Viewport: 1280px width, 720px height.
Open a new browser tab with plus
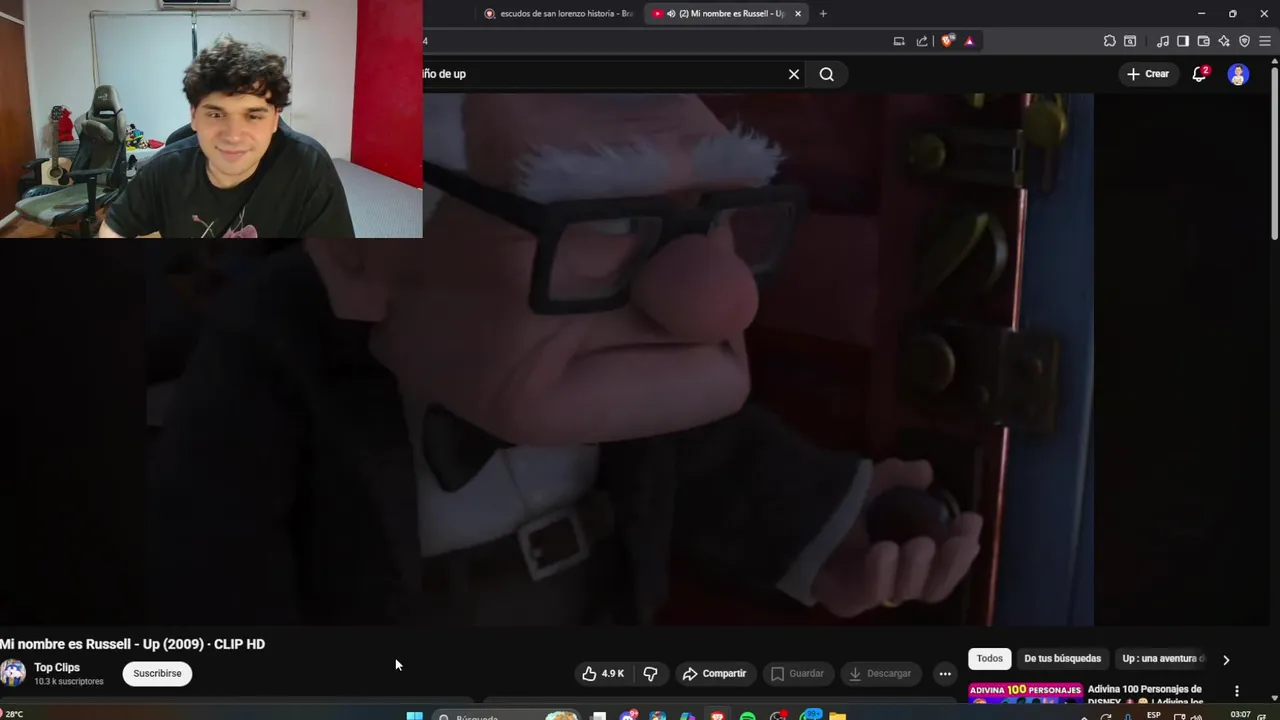pyautogui.click(x=823, y=13)
